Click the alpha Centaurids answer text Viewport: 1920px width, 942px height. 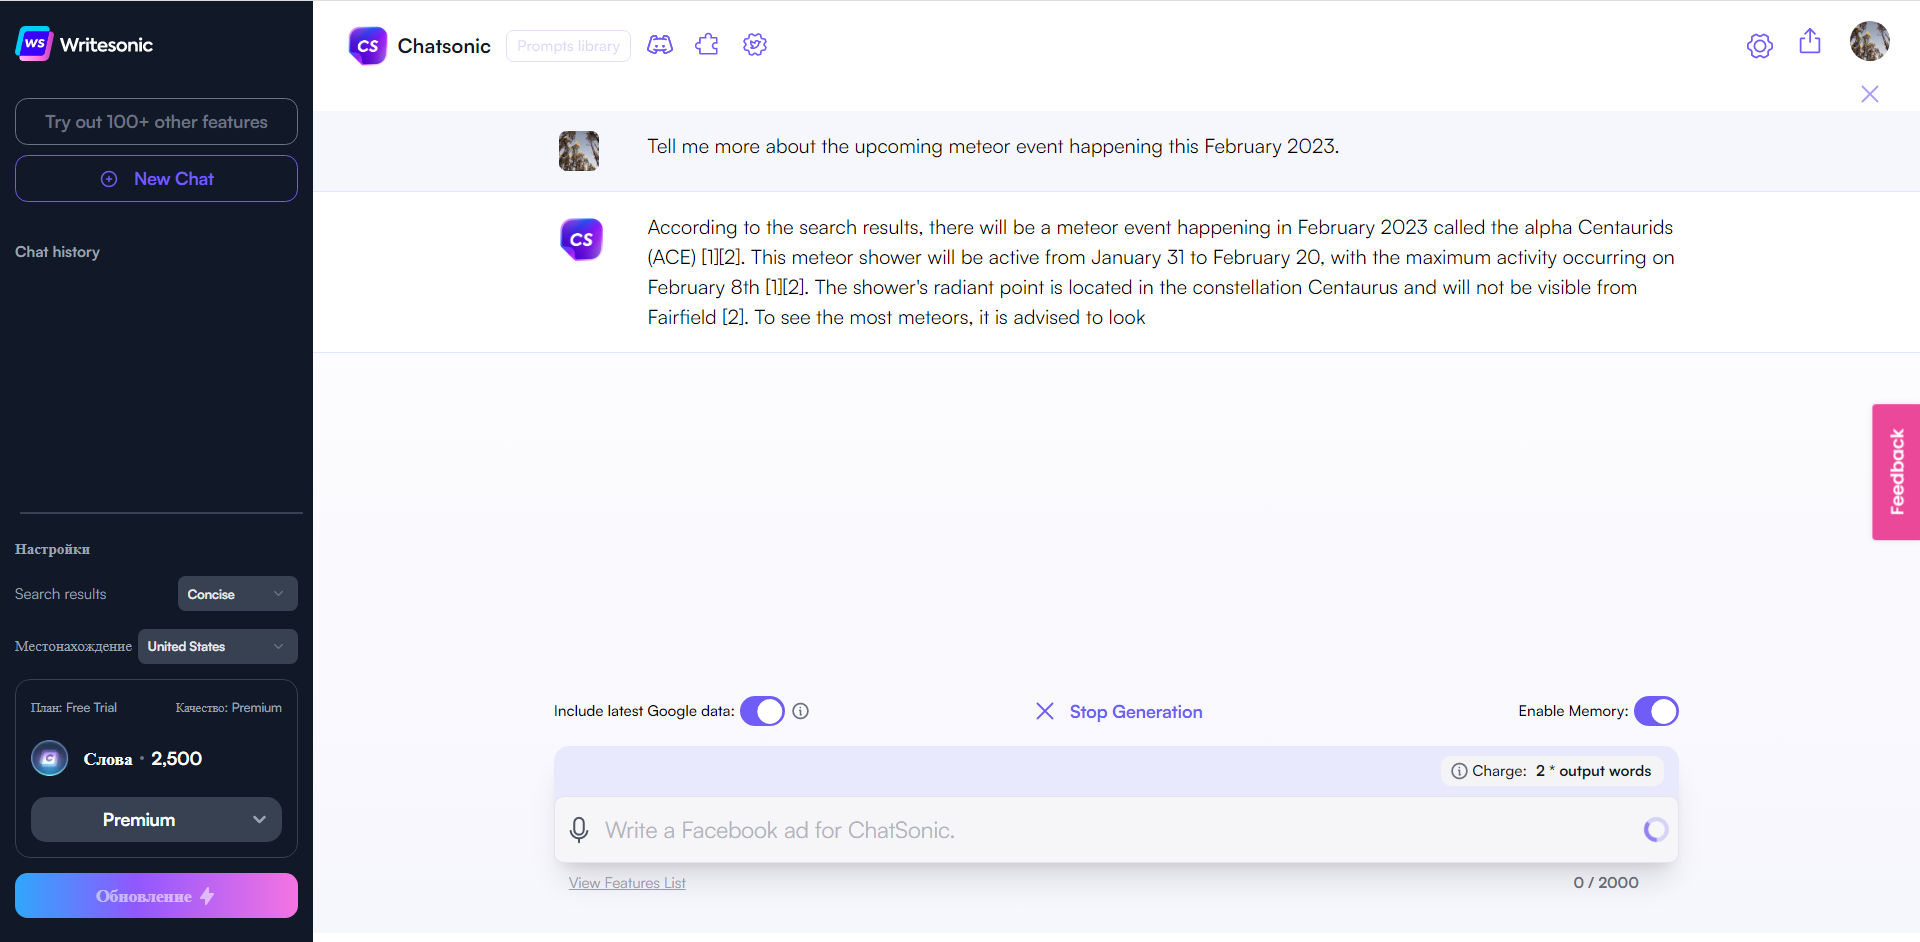tap(1160, 272)
